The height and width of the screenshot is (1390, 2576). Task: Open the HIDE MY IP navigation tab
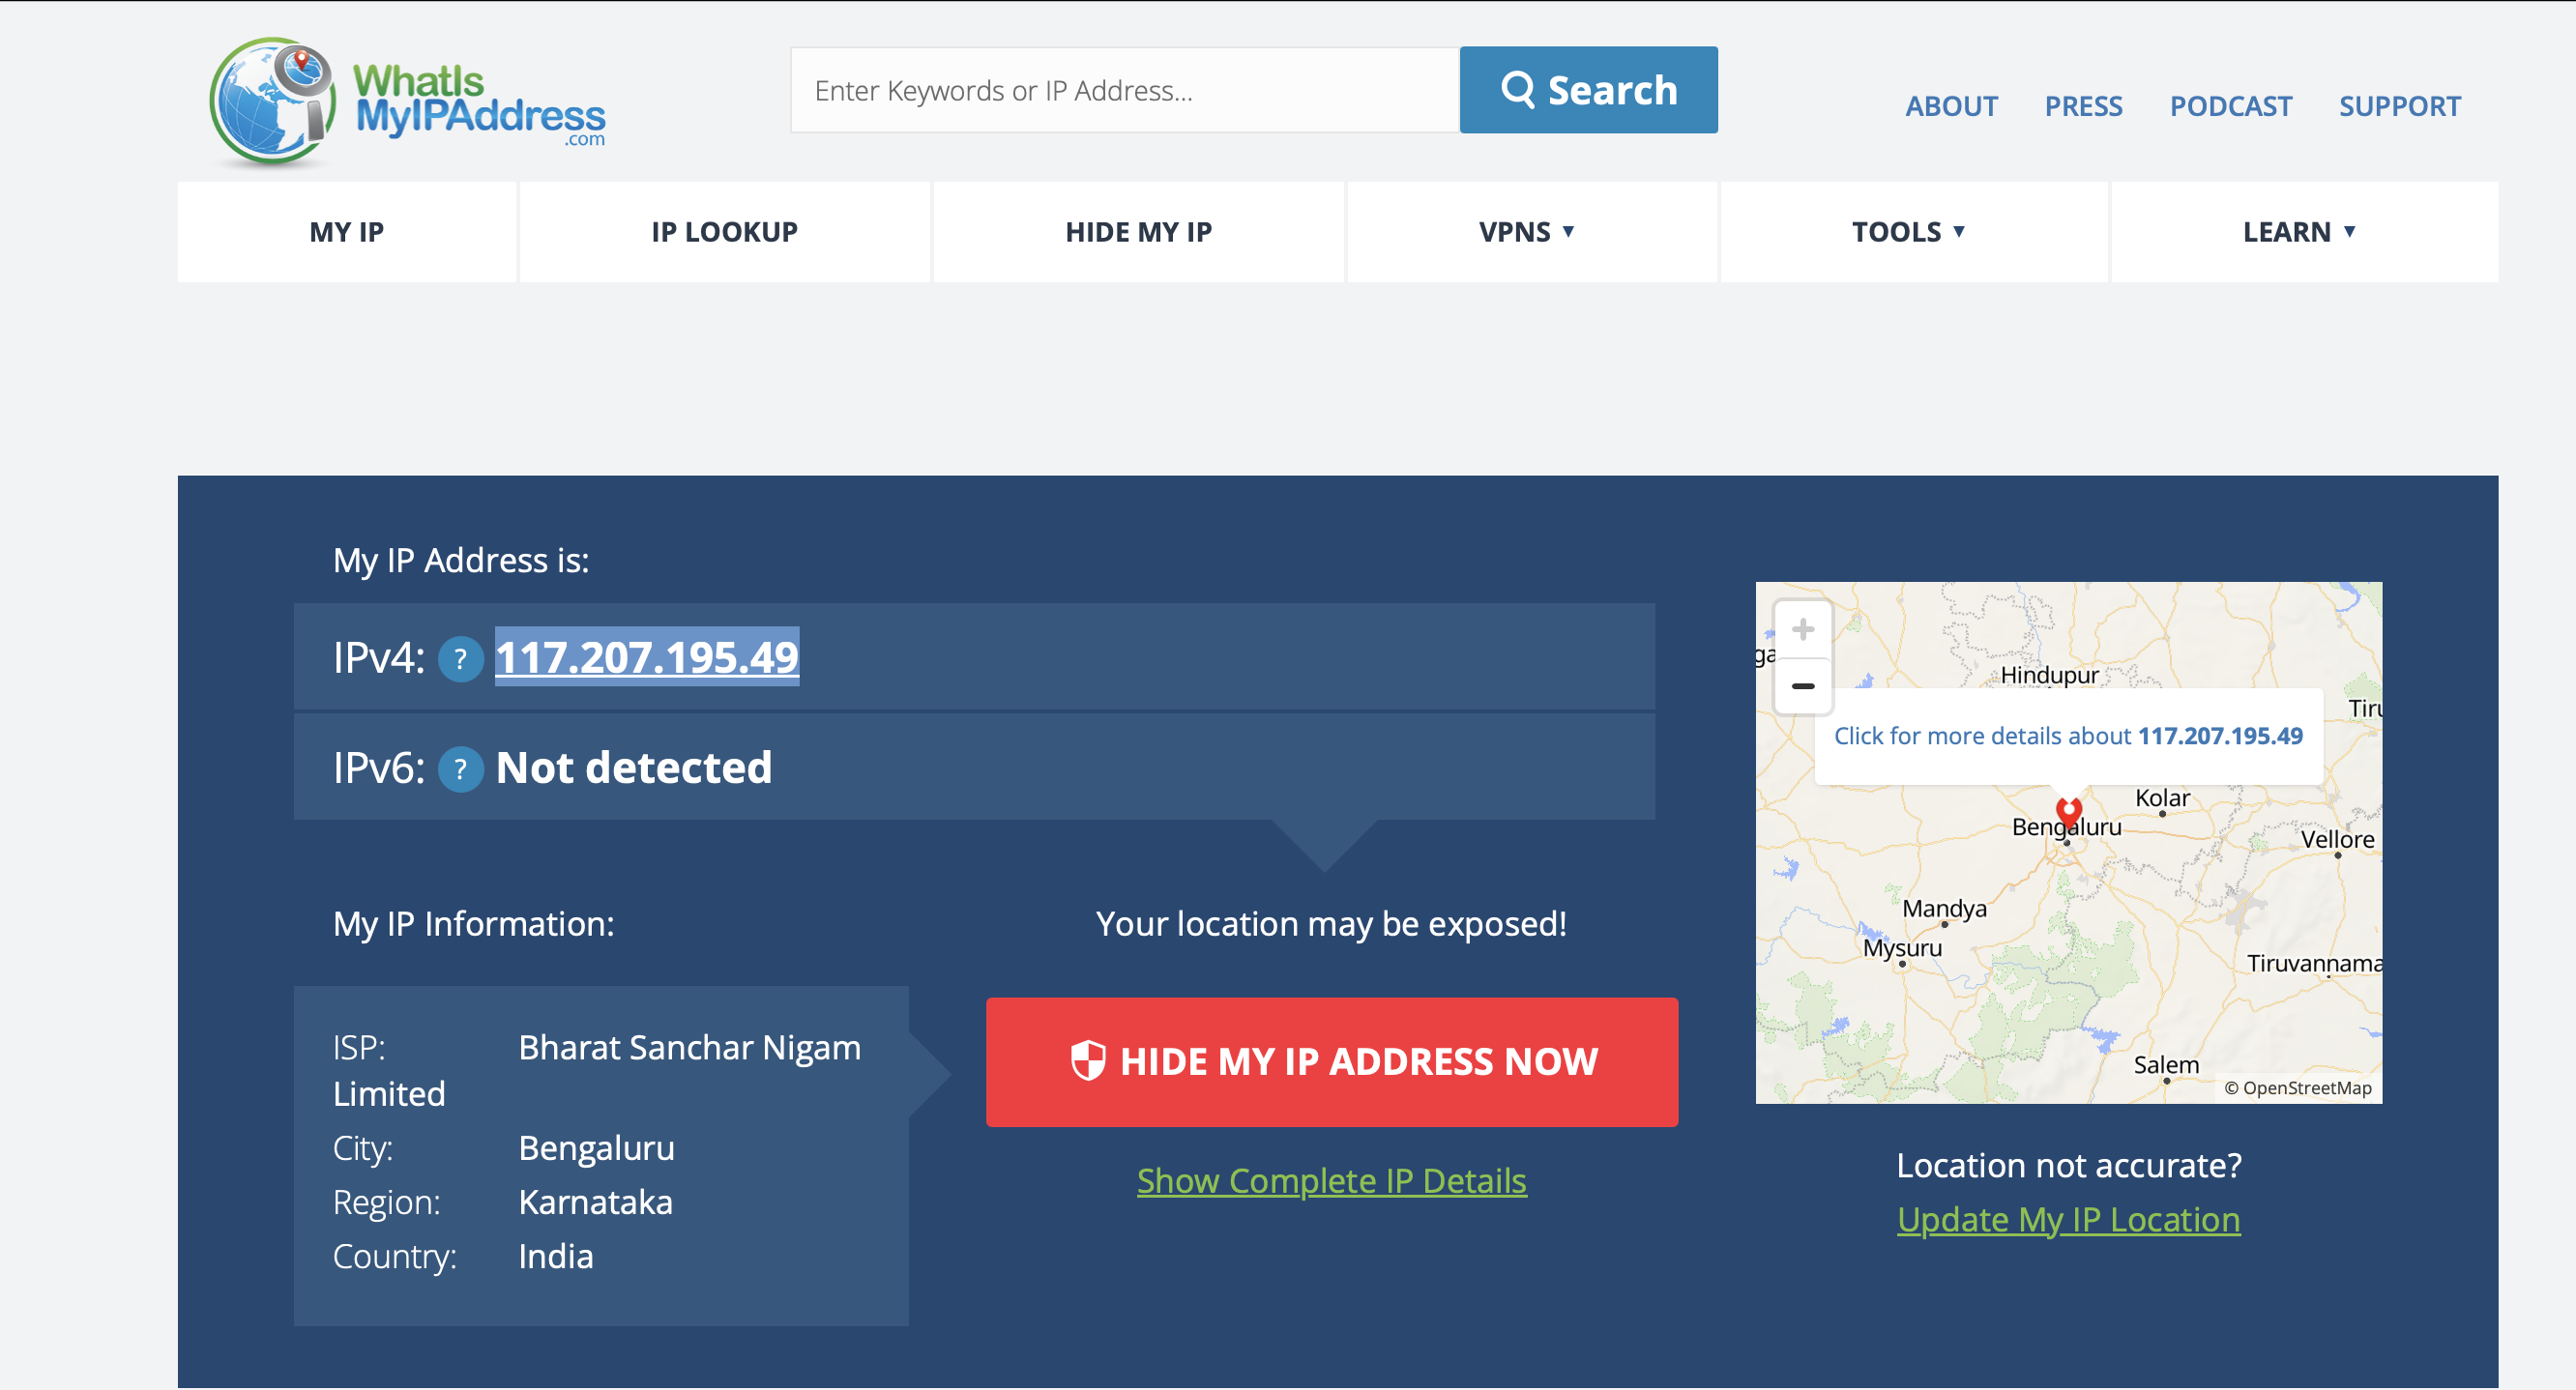click(1138, 232)
